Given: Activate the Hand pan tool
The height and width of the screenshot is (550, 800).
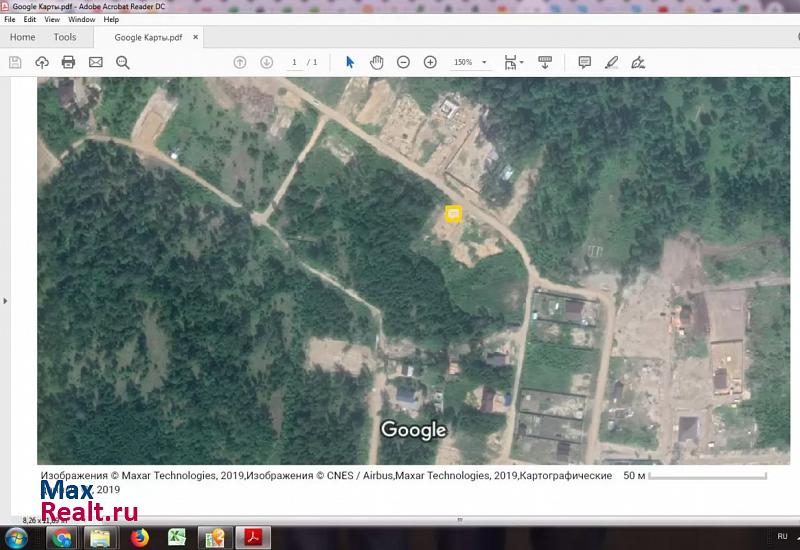Looking at the screenshot, I should pos(377,62).
